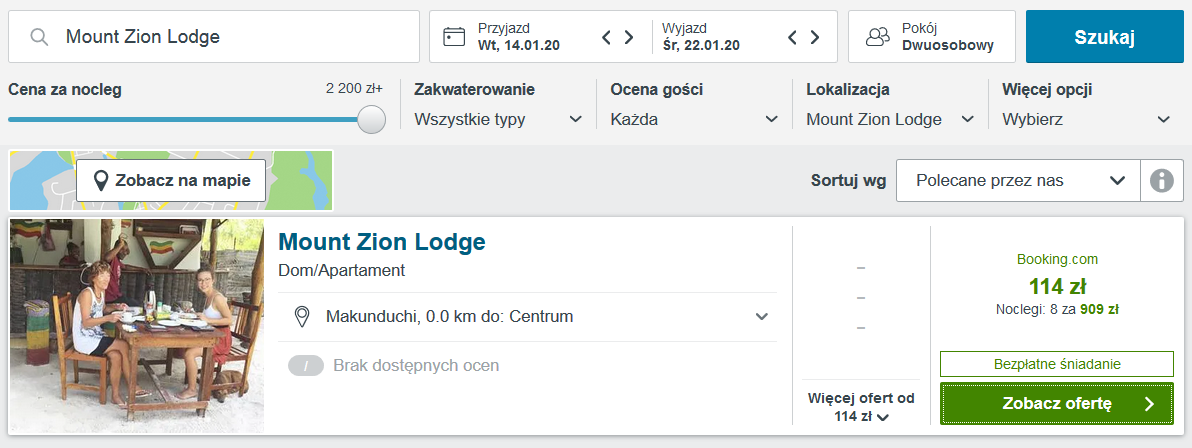
Task: Open the Więcej opcji dropdown
Action: coord(1087,119)
